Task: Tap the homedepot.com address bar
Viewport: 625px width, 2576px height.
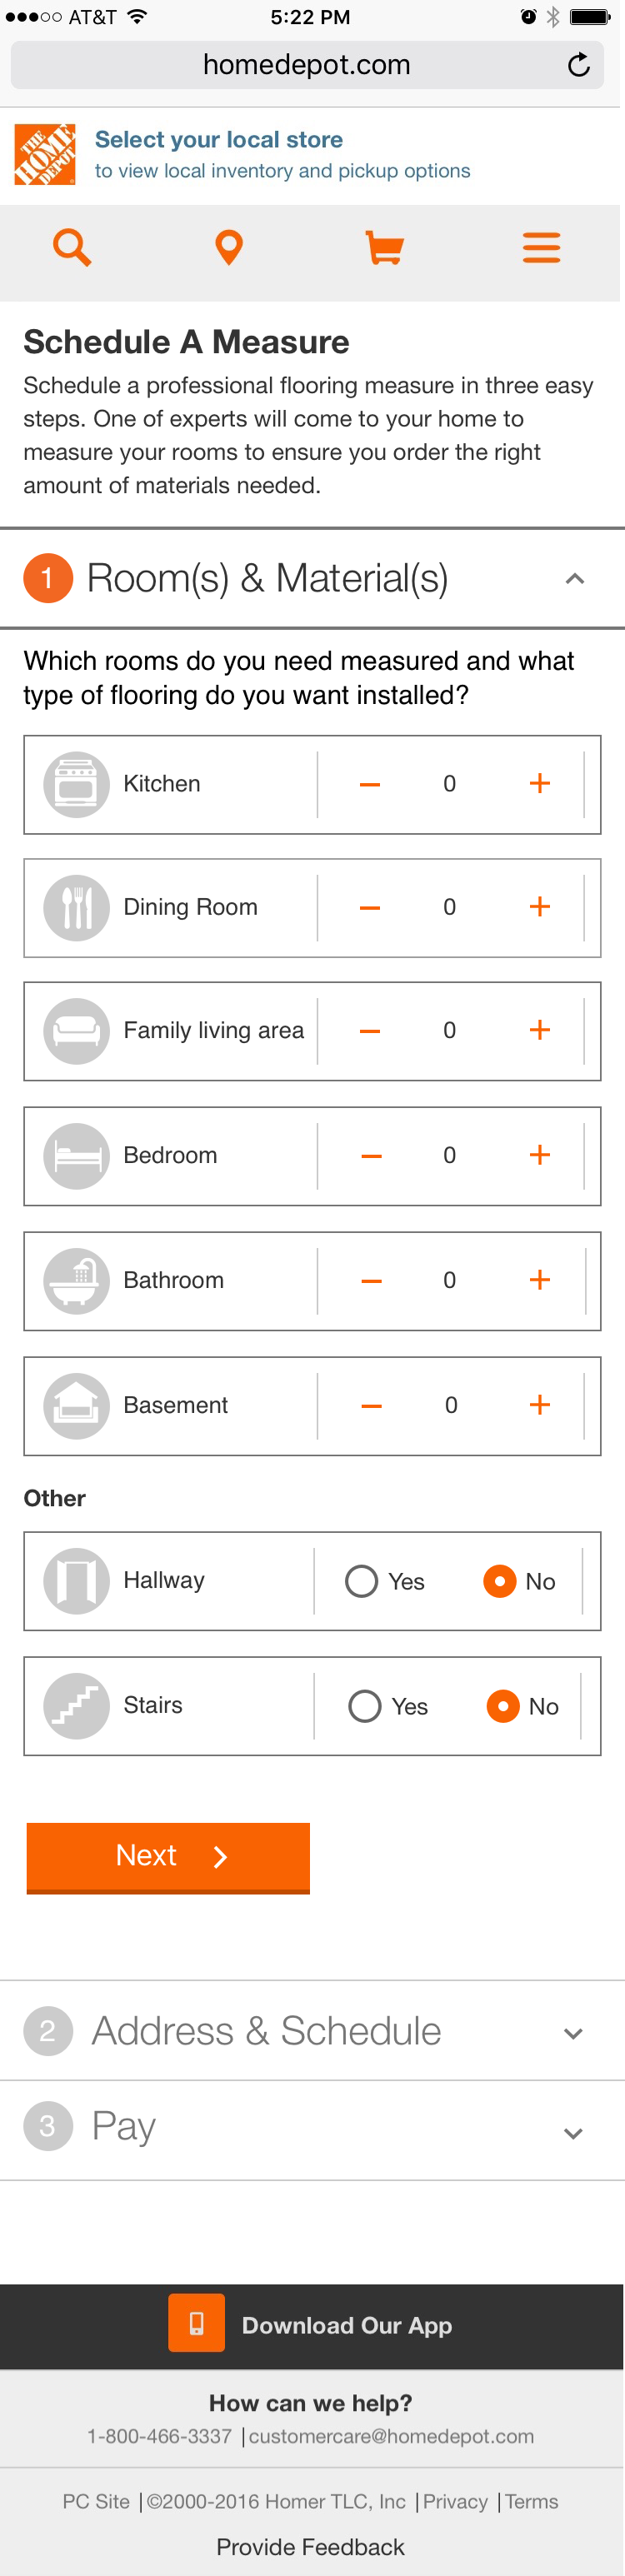Action: (x=307, y=65)
